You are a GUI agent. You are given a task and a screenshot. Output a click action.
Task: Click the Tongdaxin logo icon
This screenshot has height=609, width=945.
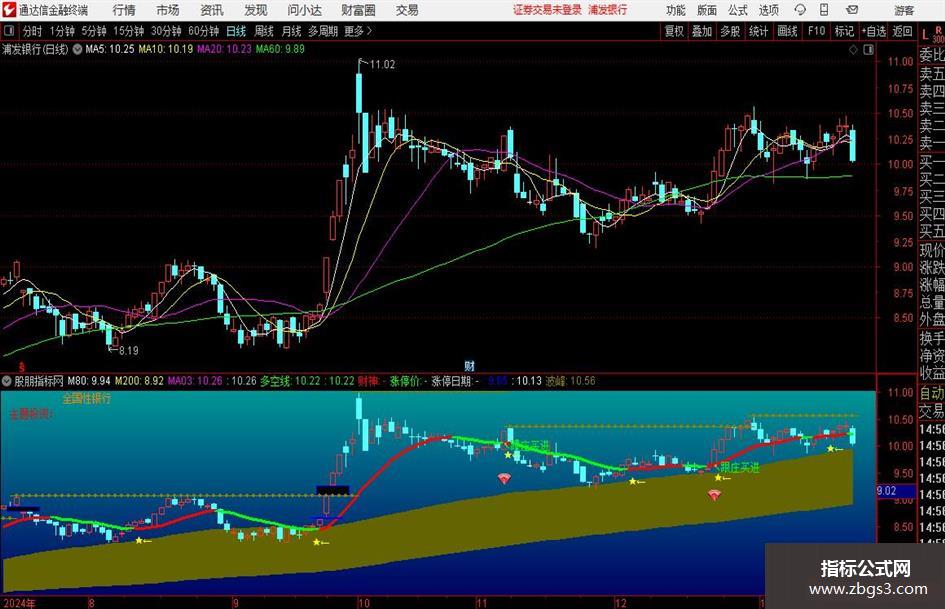9,10
